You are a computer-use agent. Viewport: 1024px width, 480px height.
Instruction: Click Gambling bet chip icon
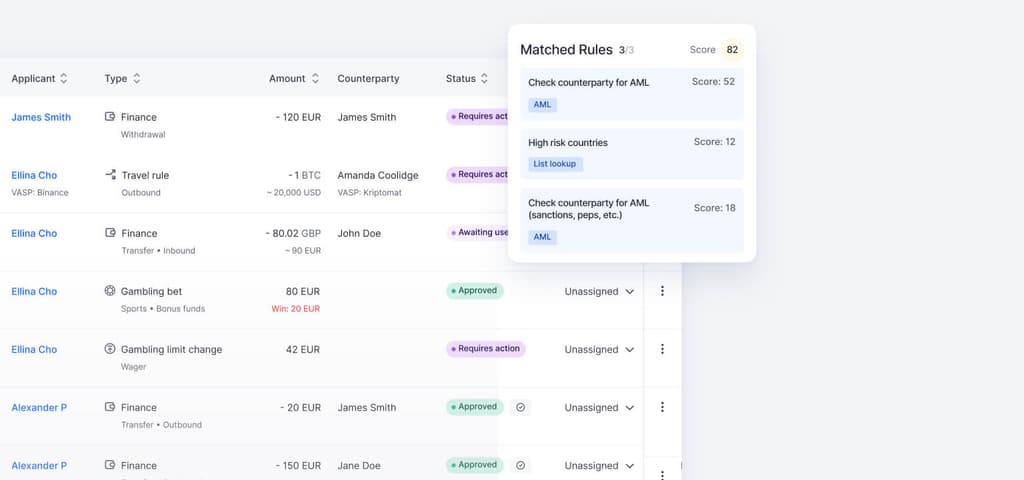[x=110, y=291]
